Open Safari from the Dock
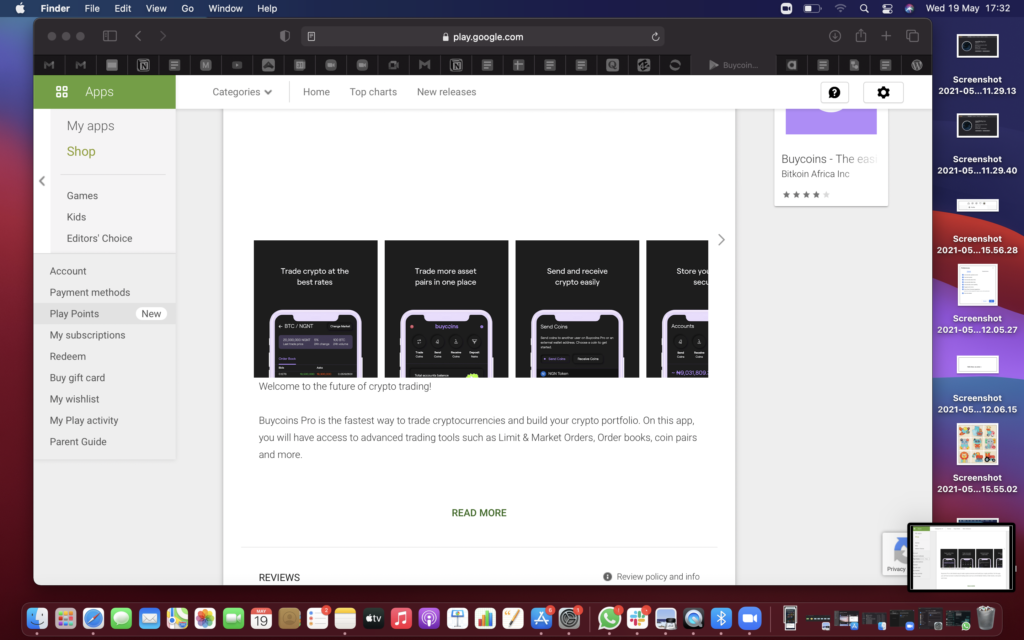This screenshot has height=640, width=1024. click(93, 618)
